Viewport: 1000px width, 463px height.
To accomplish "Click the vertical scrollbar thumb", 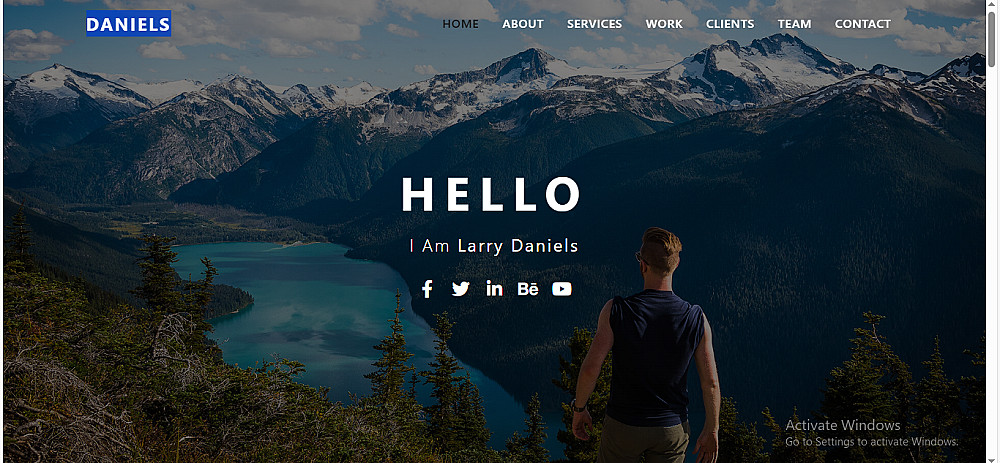I will pos(992,38).
